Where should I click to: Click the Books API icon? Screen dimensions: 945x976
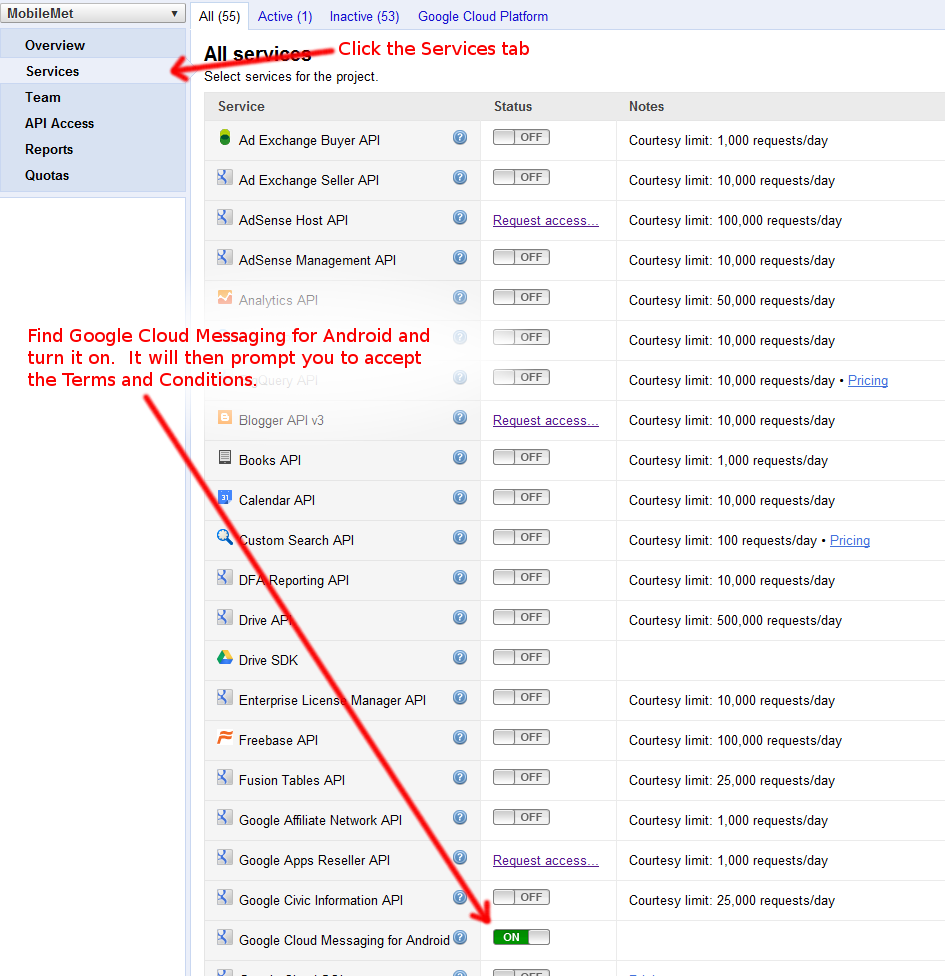[225, 458]
